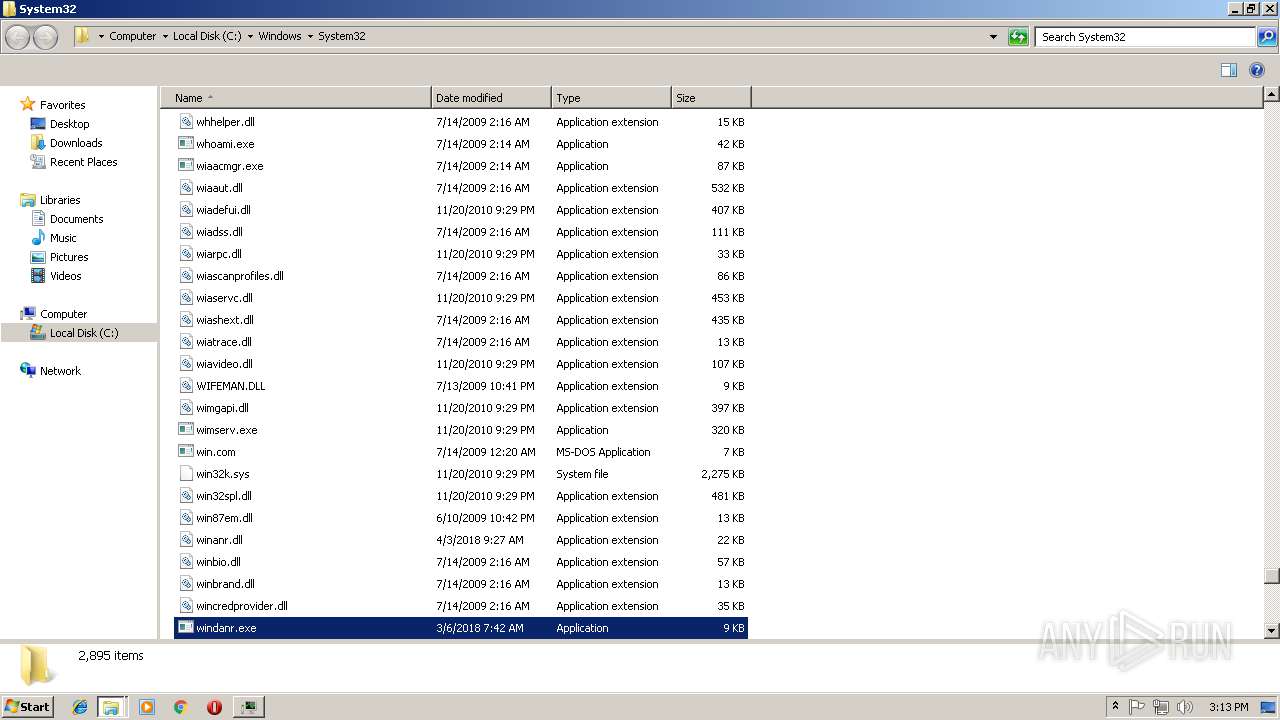Expand the dropdown arrow after Windows breadcrumb
This screenshot has height=720, width=1280.
310,36
